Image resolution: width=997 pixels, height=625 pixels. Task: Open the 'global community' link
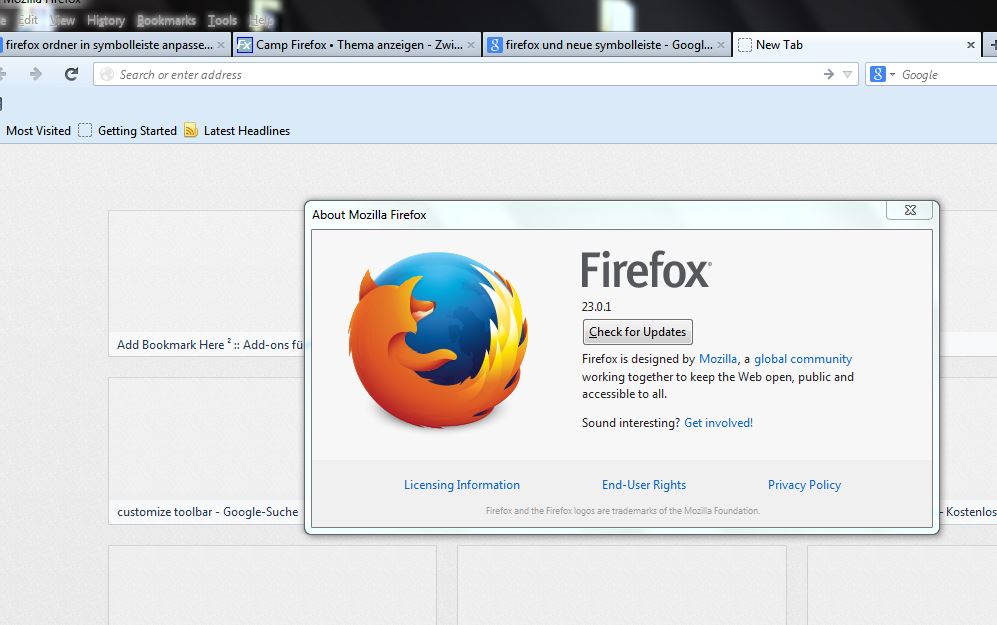803,359
